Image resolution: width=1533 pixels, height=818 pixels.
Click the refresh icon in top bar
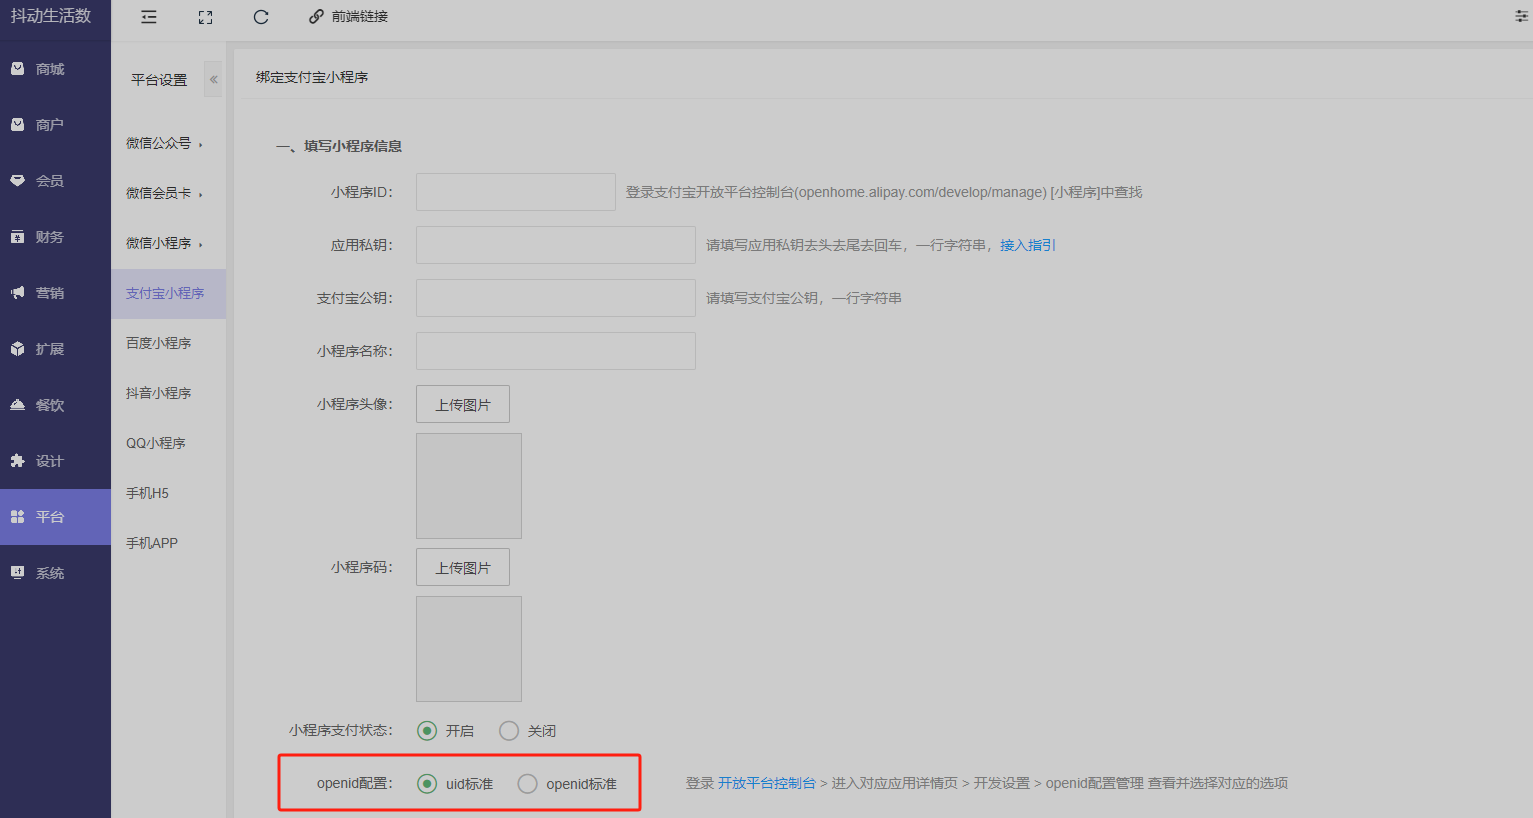[x=261, y=17]
